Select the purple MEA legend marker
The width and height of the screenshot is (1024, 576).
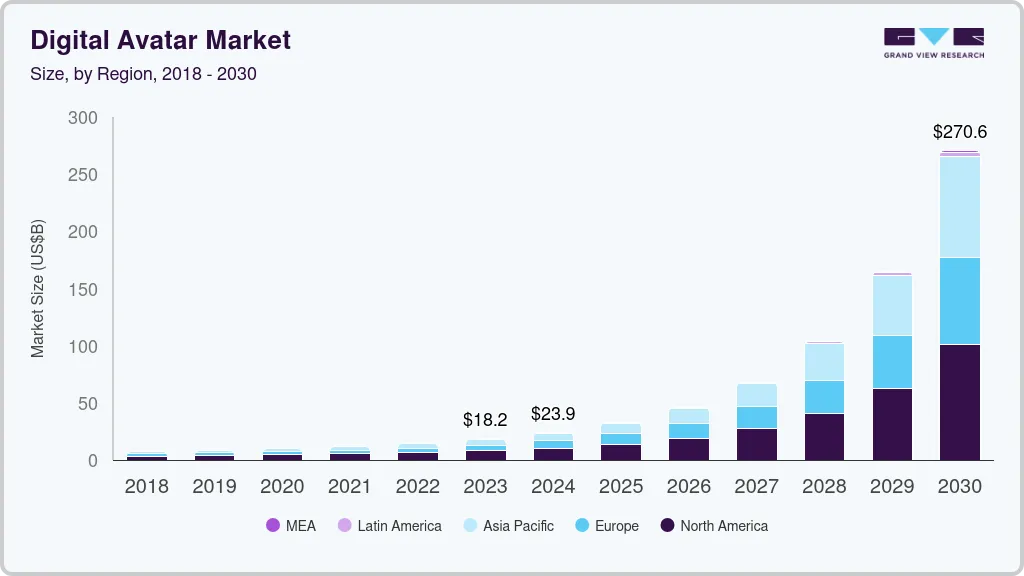click(x=272, y=525)
